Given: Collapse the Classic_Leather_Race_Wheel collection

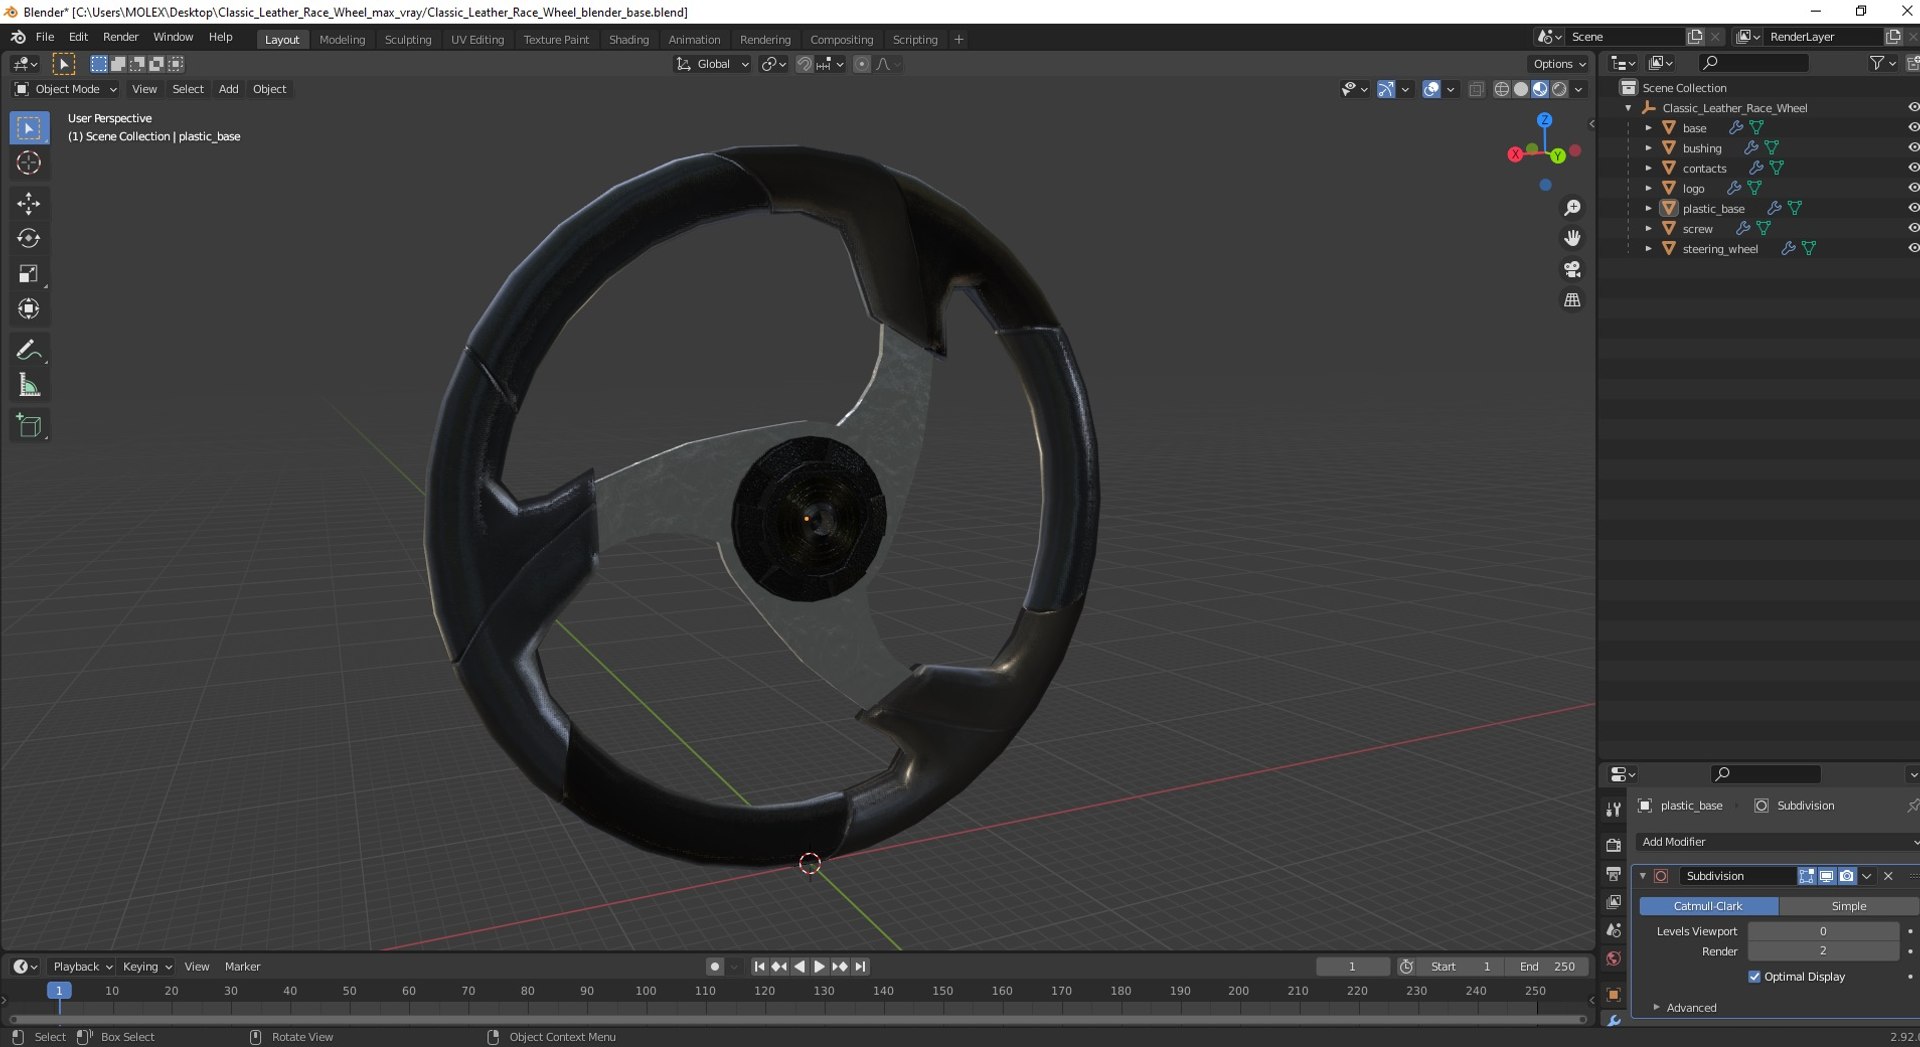Looking at the screenshot, I should coord(1629,108).
